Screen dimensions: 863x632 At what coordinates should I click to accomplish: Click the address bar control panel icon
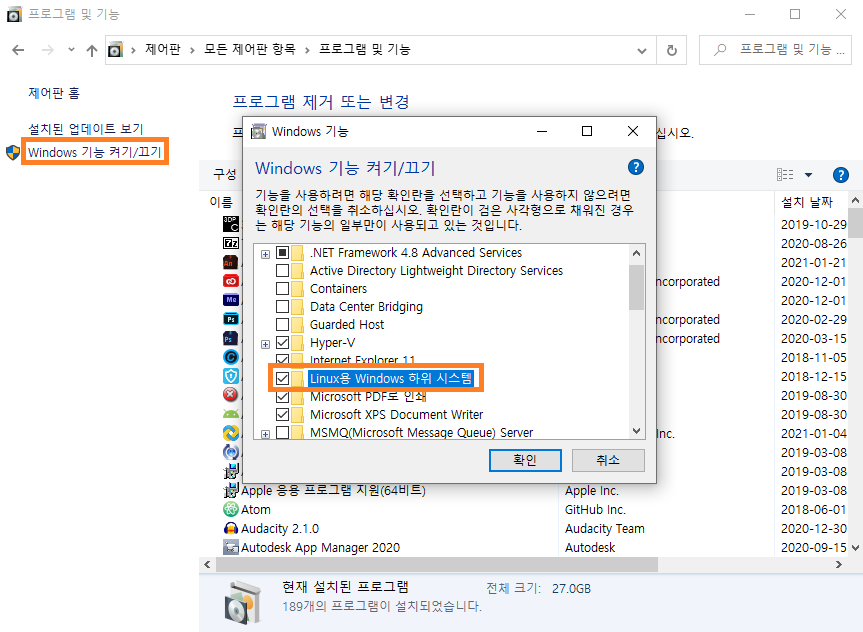click(x=115, y=50)
